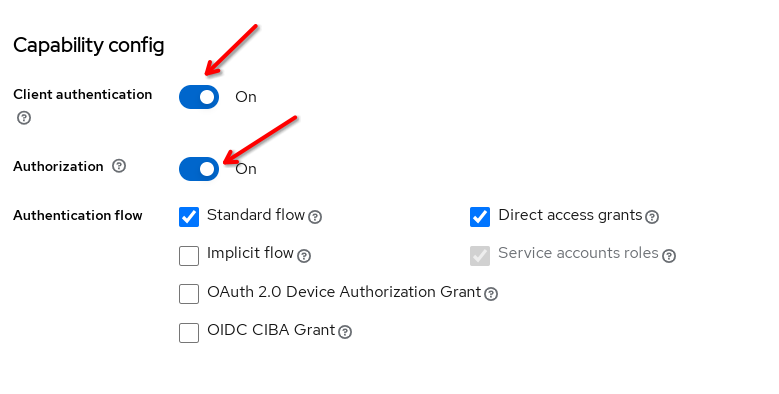This screenshot has height=394, width=779.
Task: Open help icon under Client authentication label
Action: click(24, 118)
